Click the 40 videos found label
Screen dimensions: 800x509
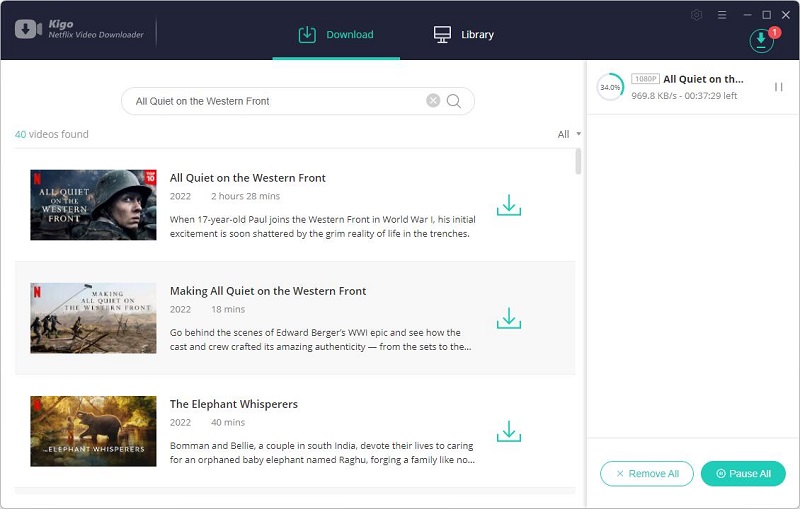(52, 134)
